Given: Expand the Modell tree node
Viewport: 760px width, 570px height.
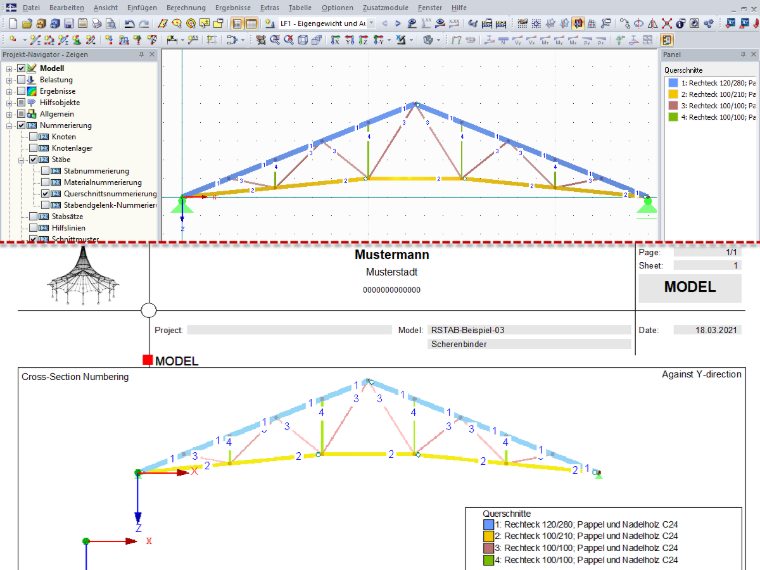Looking at the screenshot, I should tap(9, 68).
